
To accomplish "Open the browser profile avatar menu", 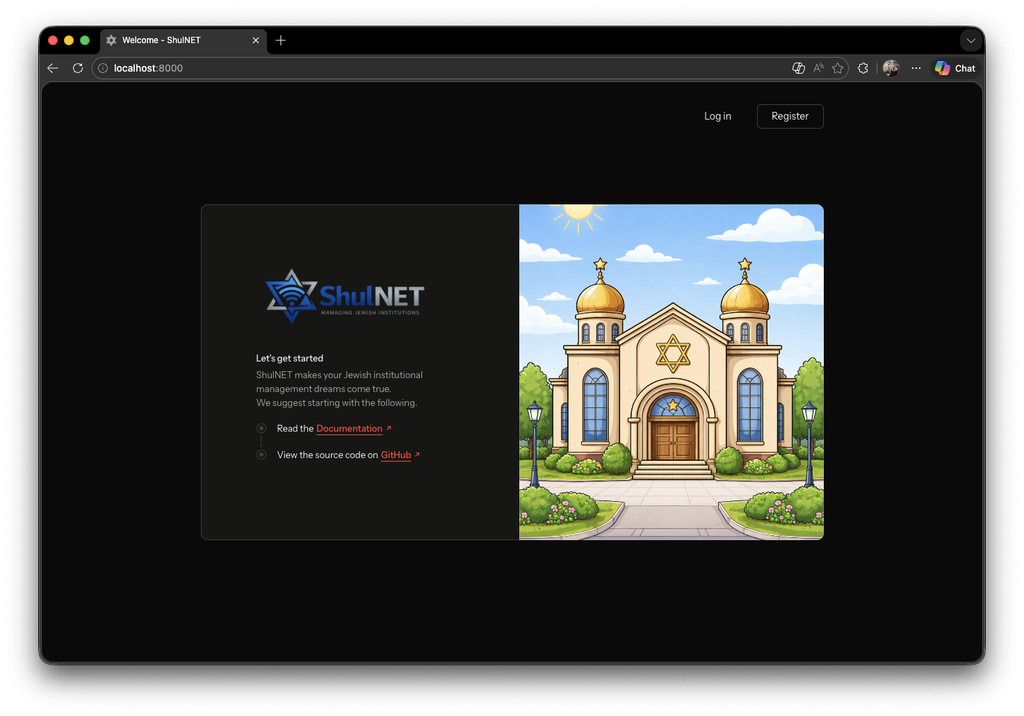I will 891,68.
